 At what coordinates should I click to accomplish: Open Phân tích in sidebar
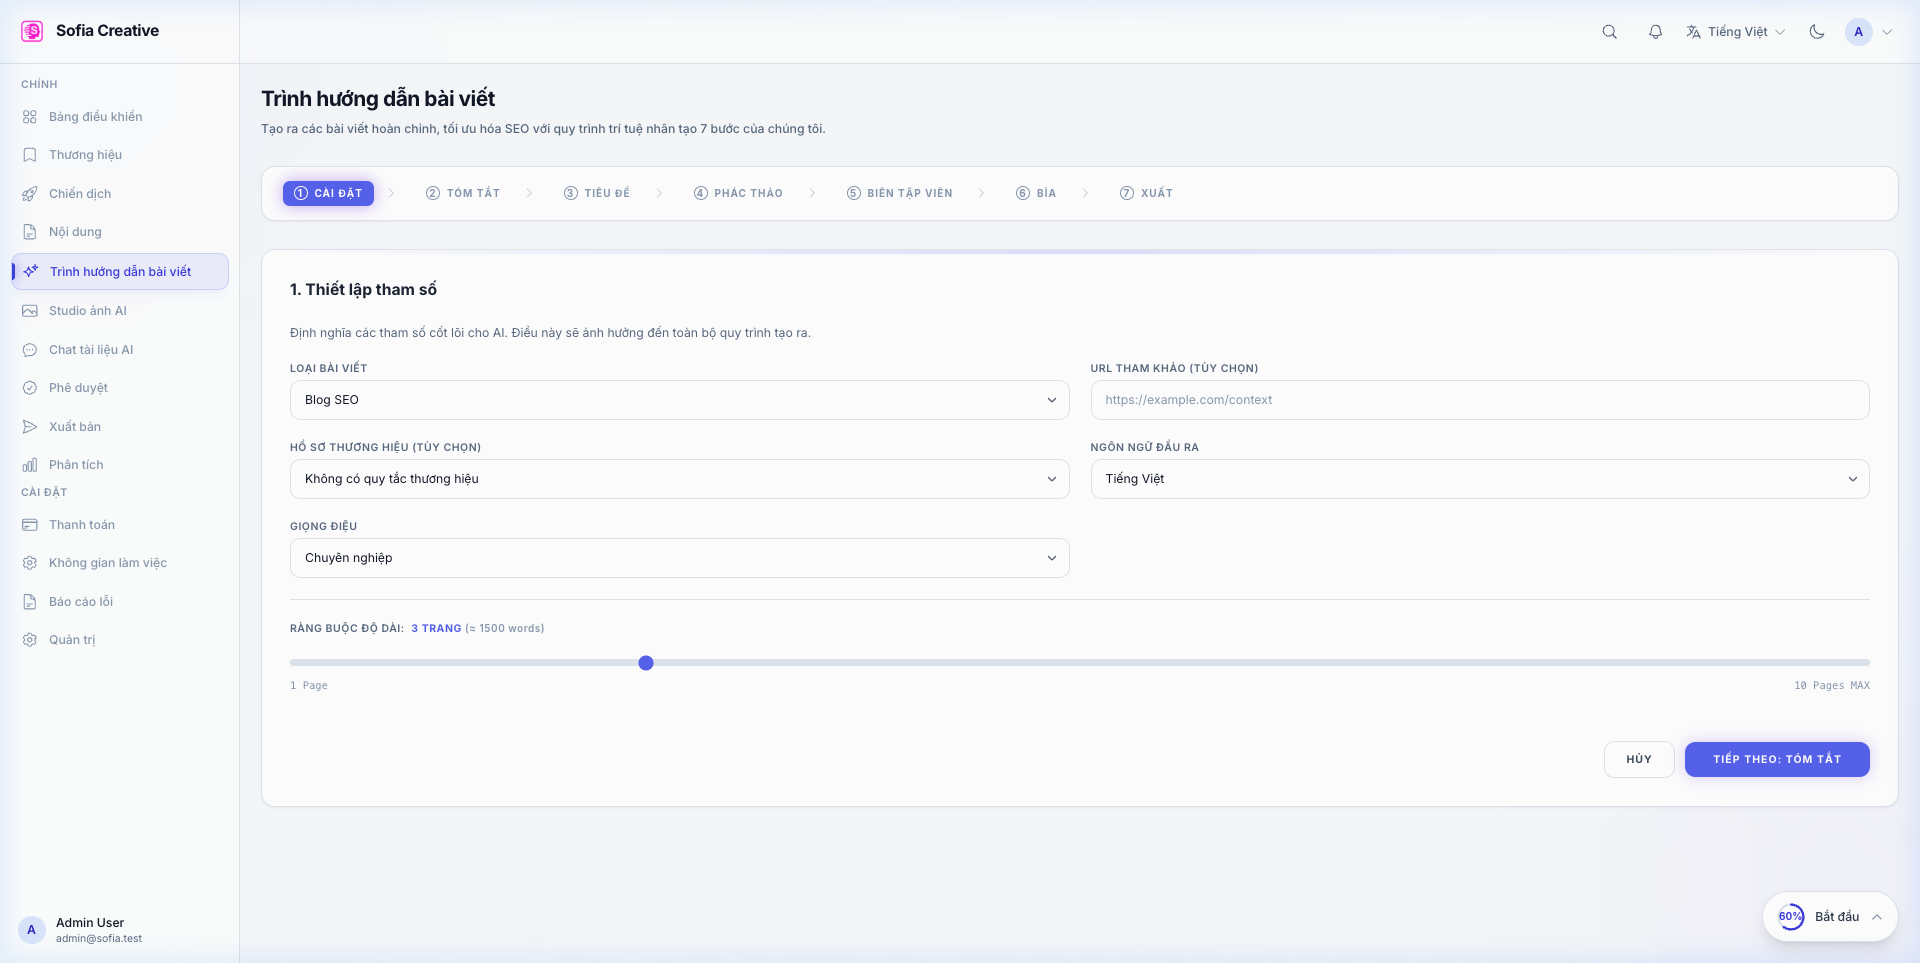[76, 465]
